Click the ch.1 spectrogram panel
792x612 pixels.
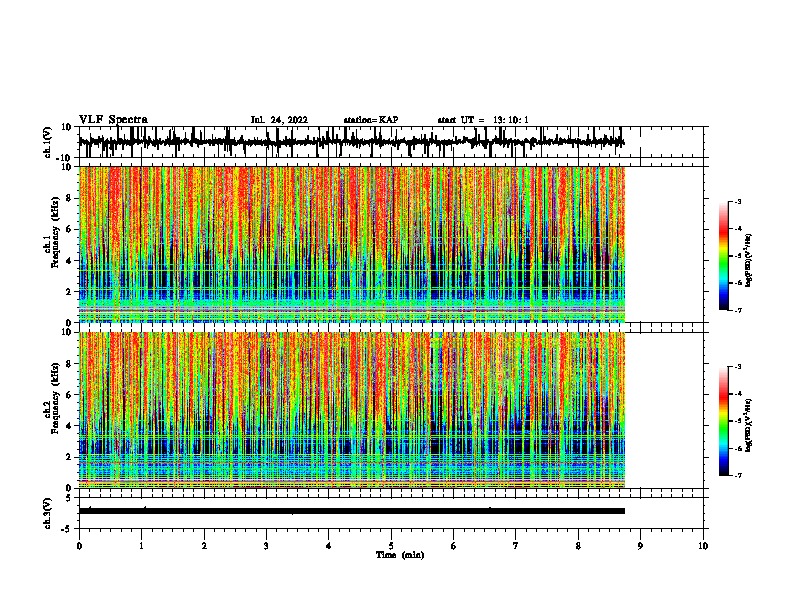[x=352, y=244]
